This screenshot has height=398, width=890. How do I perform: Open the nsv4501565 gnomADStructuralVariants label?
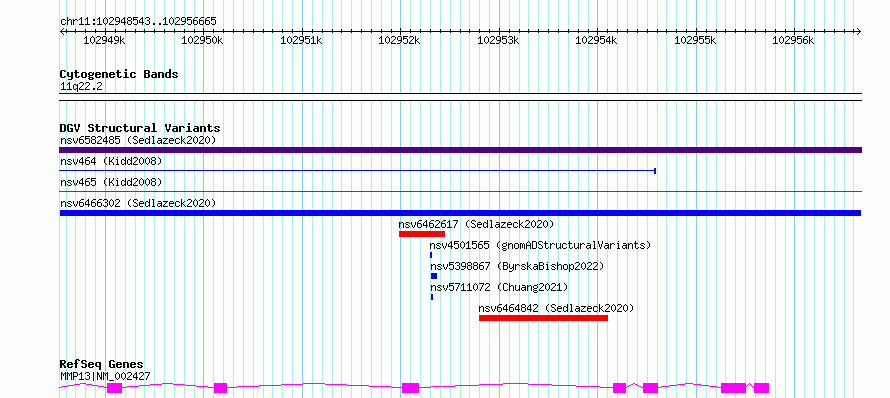click(x=540, y=245)
